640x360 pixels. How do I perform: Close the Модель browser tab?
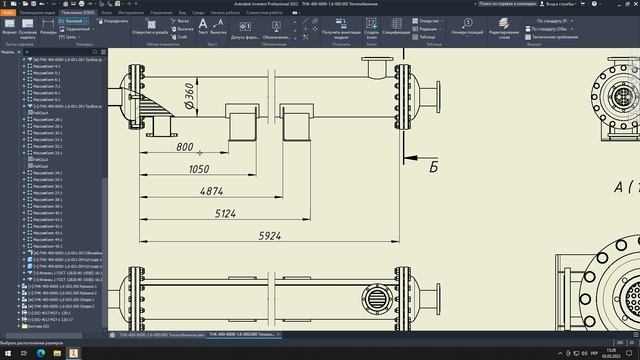[19, 52]
